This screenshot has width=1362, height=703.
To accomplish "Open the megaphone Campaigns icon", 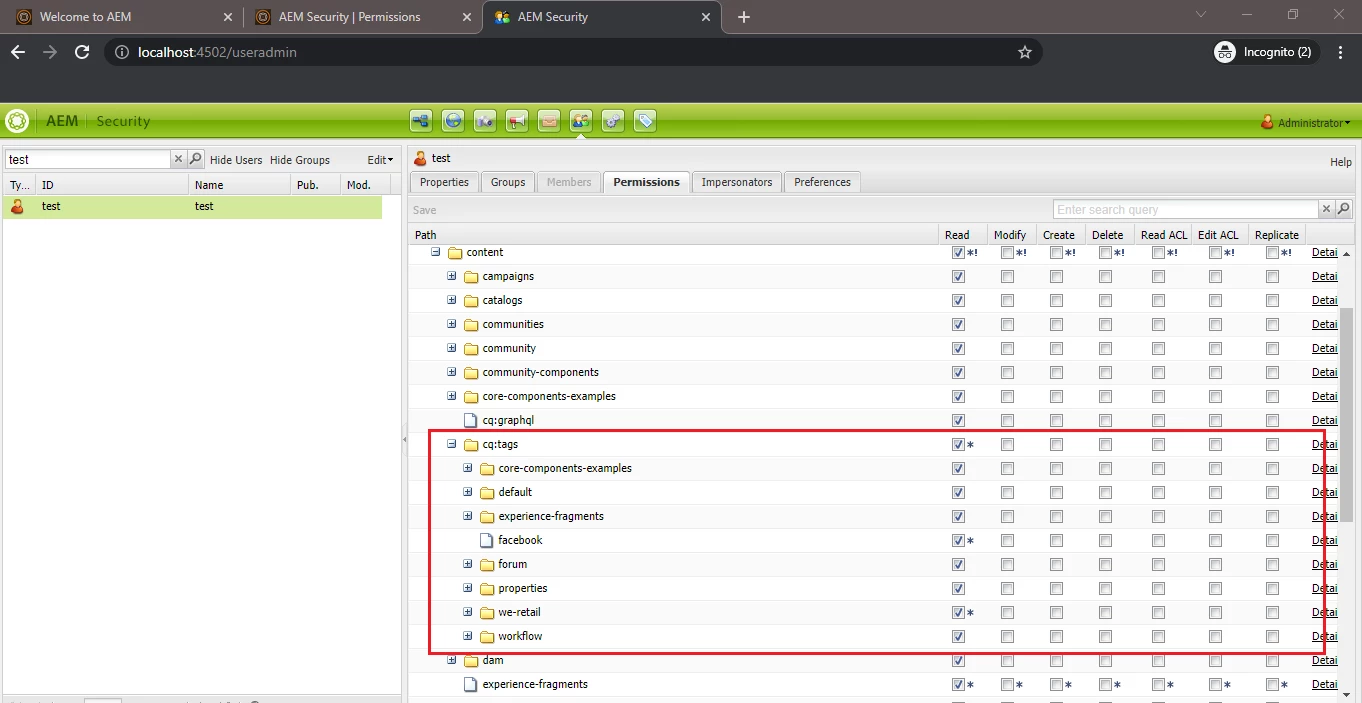I will [x=517, y=121].
